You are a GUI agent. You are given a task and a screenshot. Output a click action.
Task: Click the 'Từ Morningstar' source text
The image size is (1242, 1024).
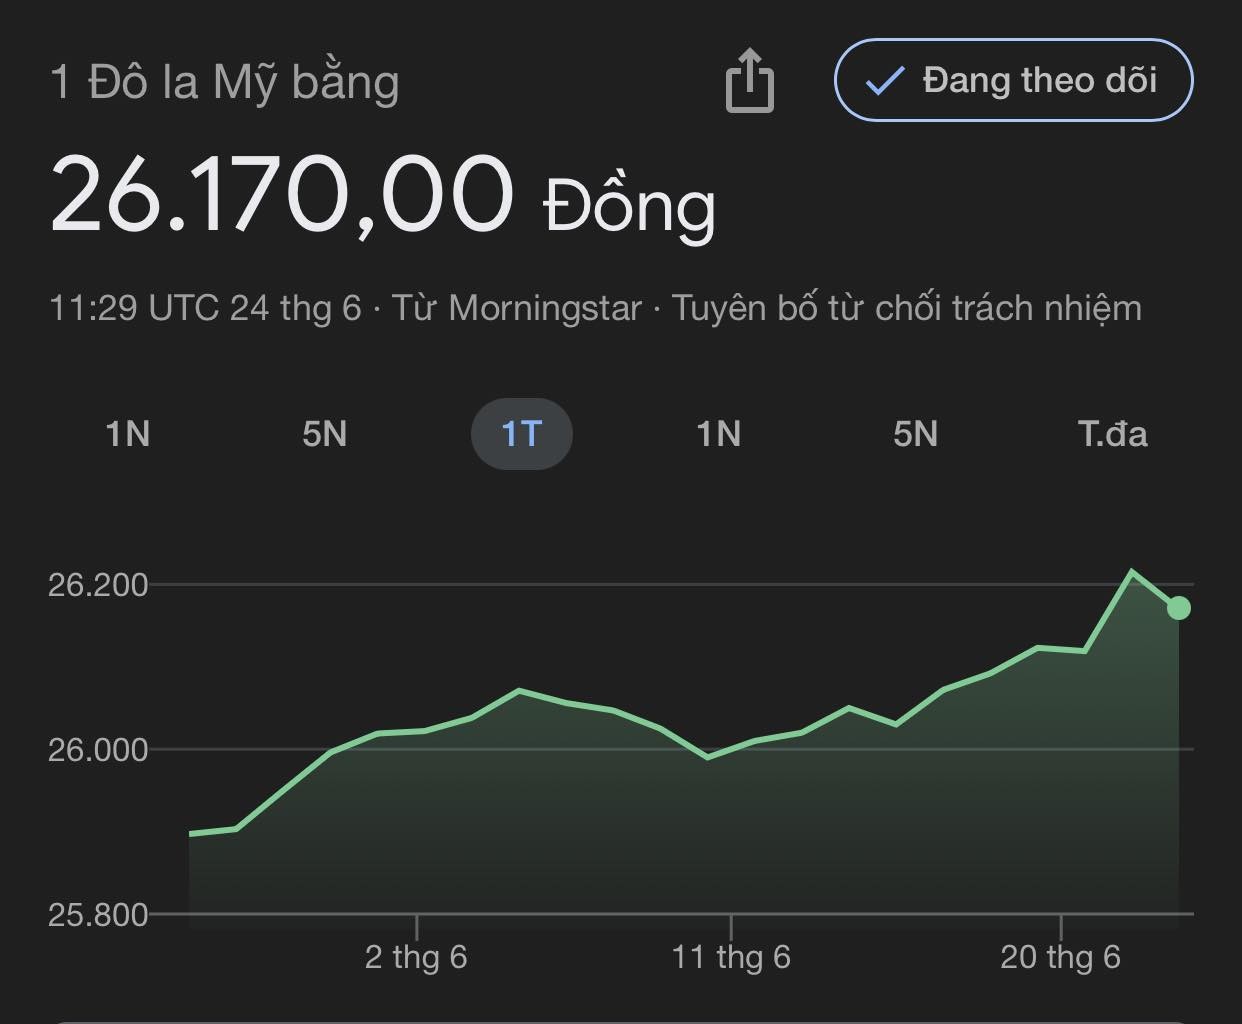(516, 308)
